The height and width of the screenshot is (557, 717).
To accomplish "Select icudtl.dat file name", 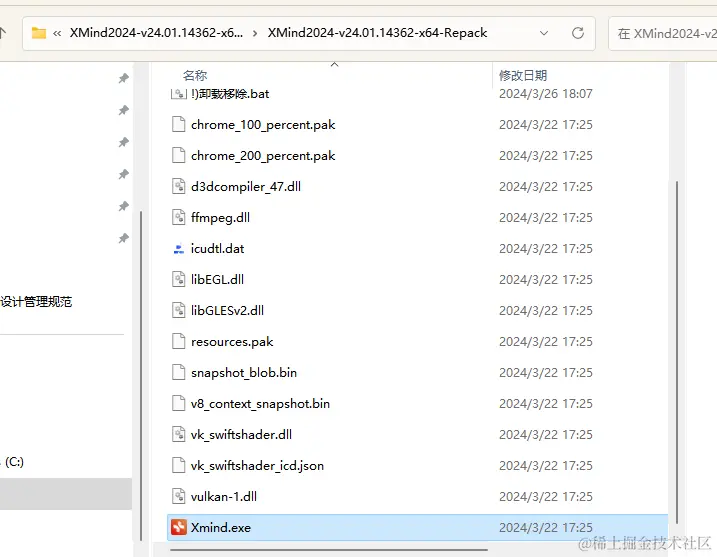I will (x=218, y=249).
